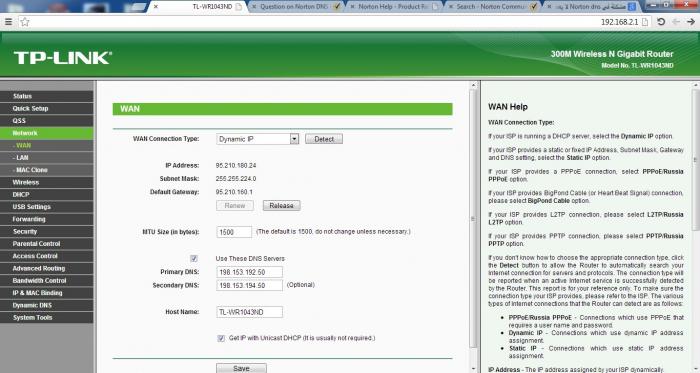Bookmark page with star icon
Viewport: 700px width, 373px height.
25,22
